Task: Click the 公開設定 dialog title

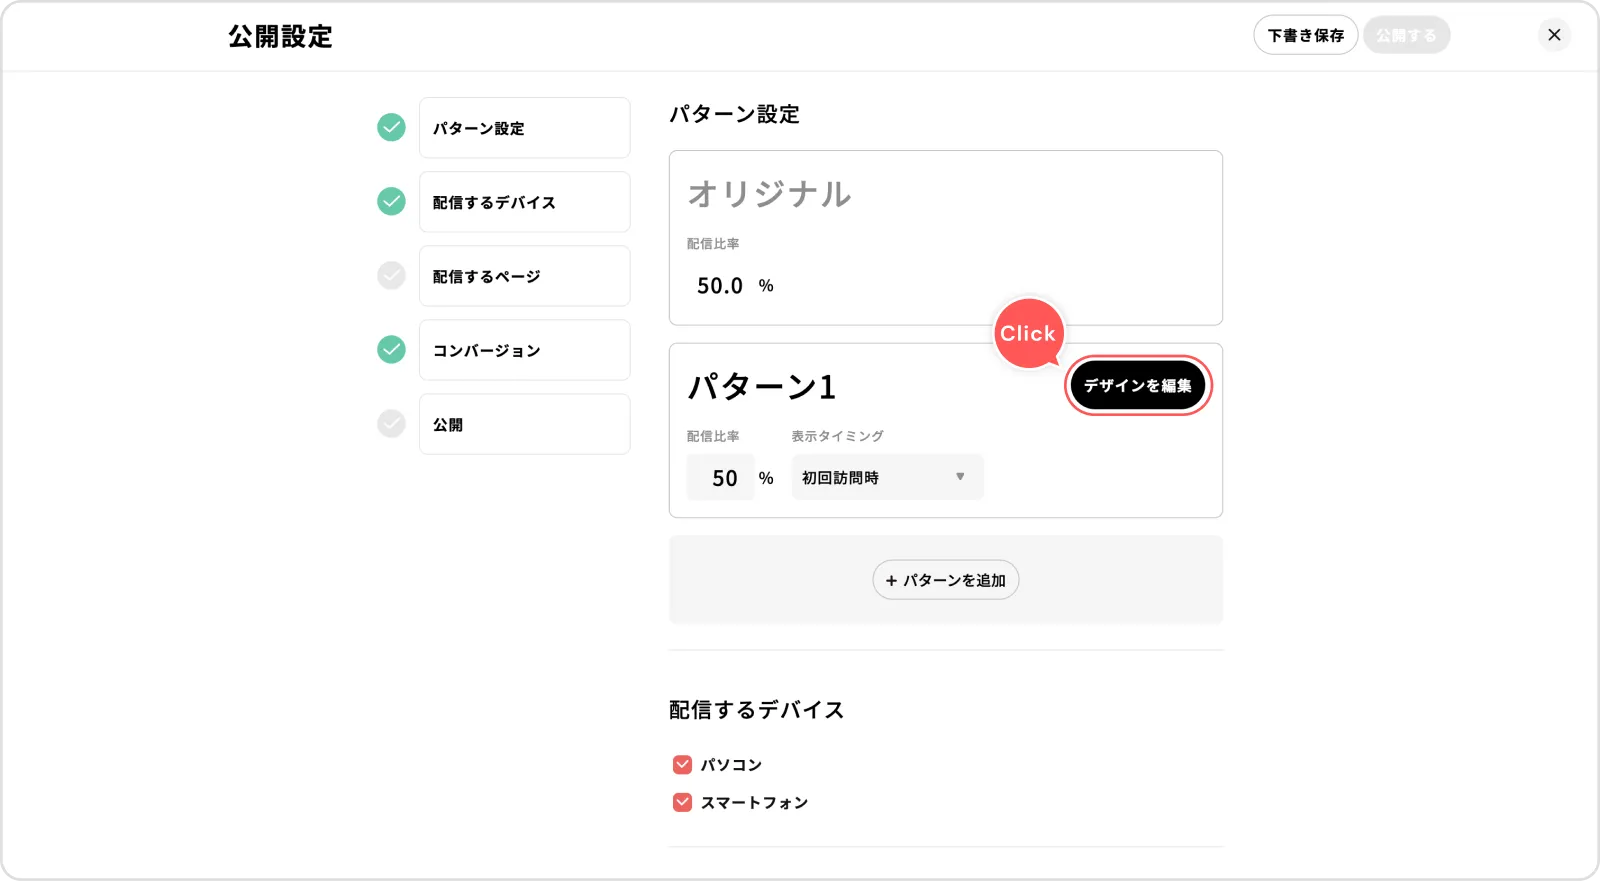Action: pyautogui.click(x=280, y=36)
